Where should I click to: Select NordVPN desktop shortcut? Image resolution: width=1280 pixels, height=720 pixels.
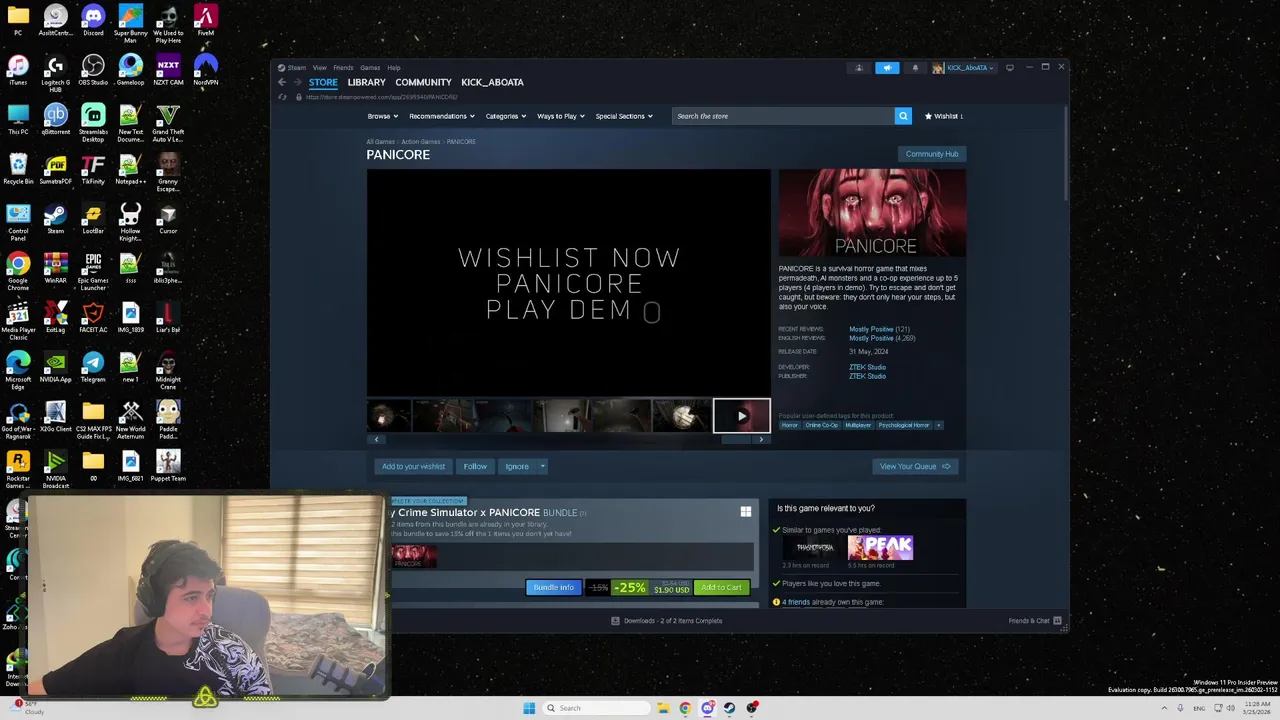coord(205,70)
